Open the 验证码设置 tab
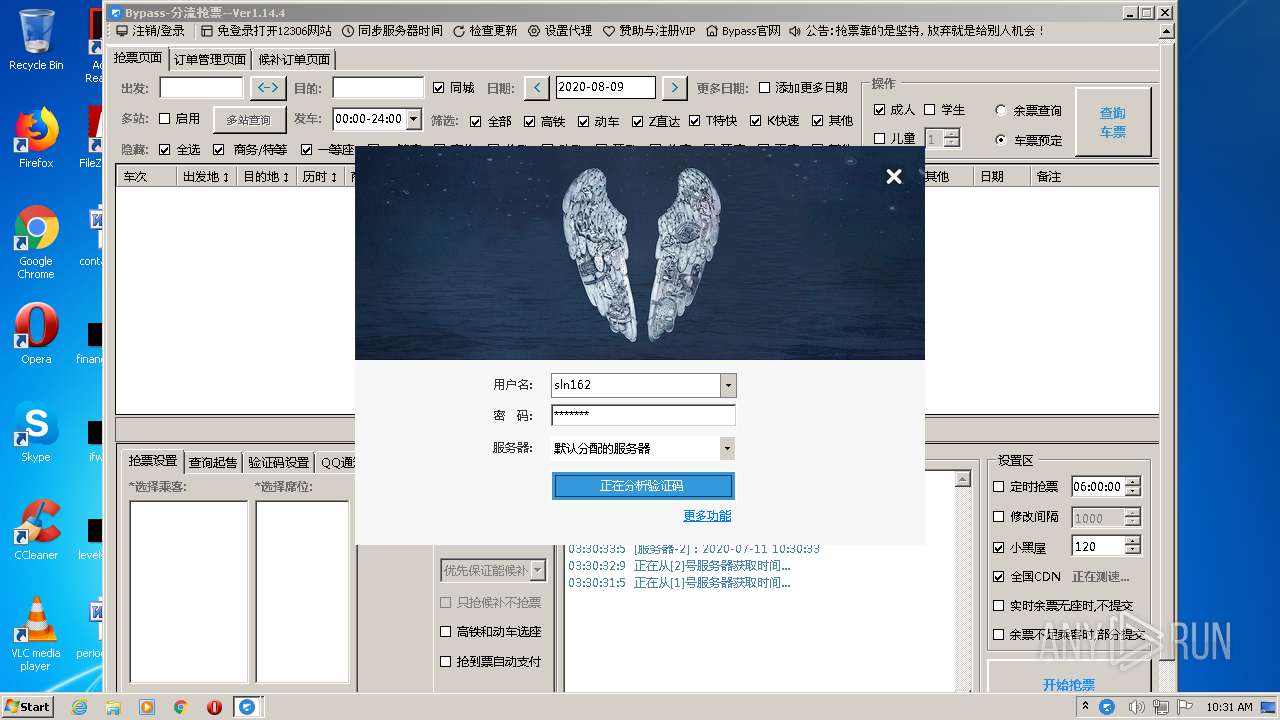1280x720 pixels. tap(279, 462)
